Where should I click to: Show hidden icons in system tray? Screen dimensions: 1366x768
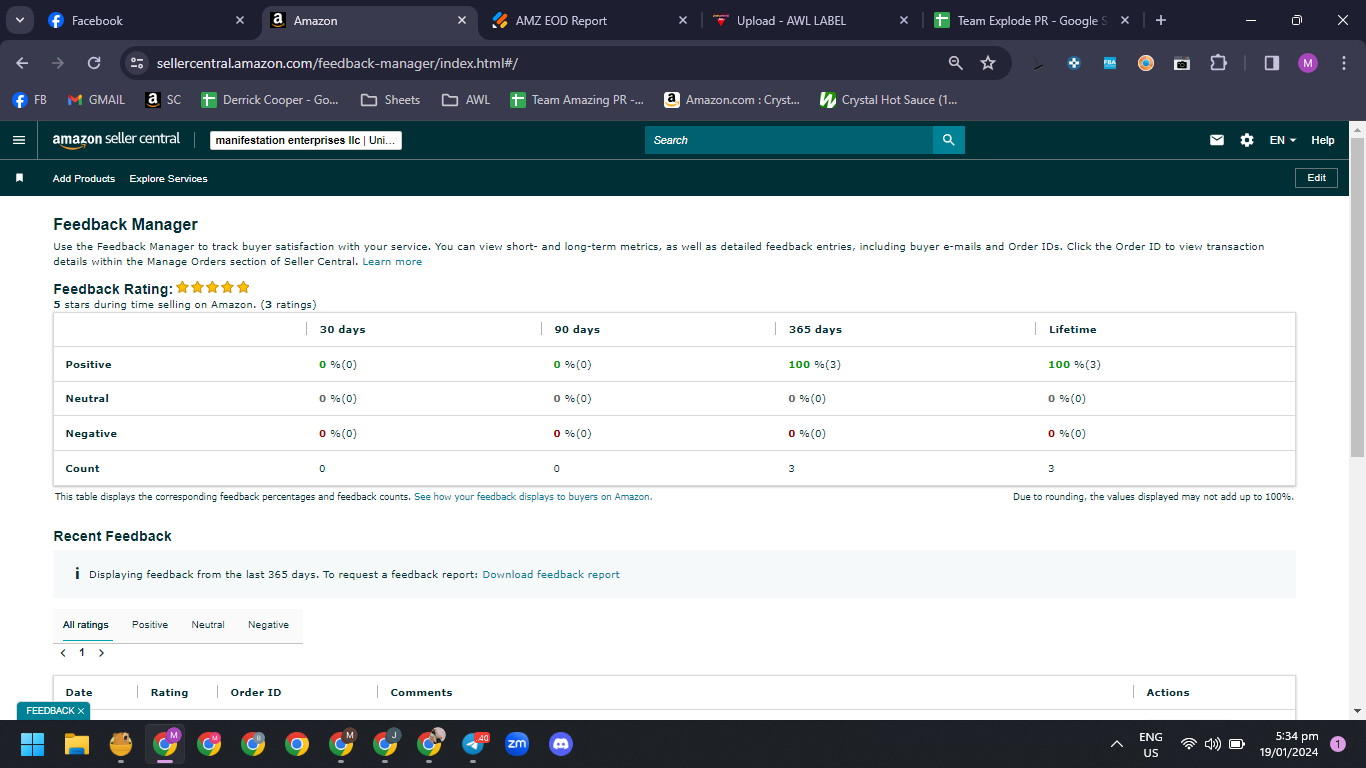coord(1117,744)
